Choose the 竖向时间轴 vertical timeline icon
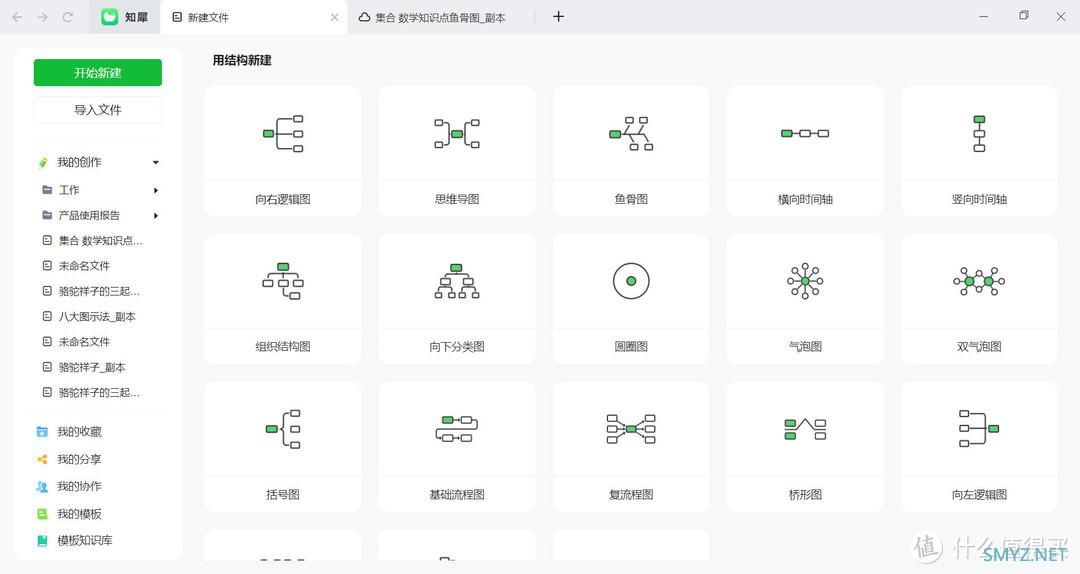The width and height of the screenshot is (1080, 574). click(979, 134)
